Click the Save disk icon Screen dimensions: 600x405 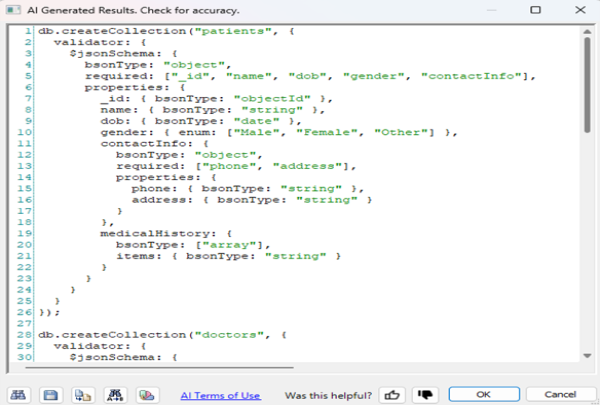pos(53,394)
